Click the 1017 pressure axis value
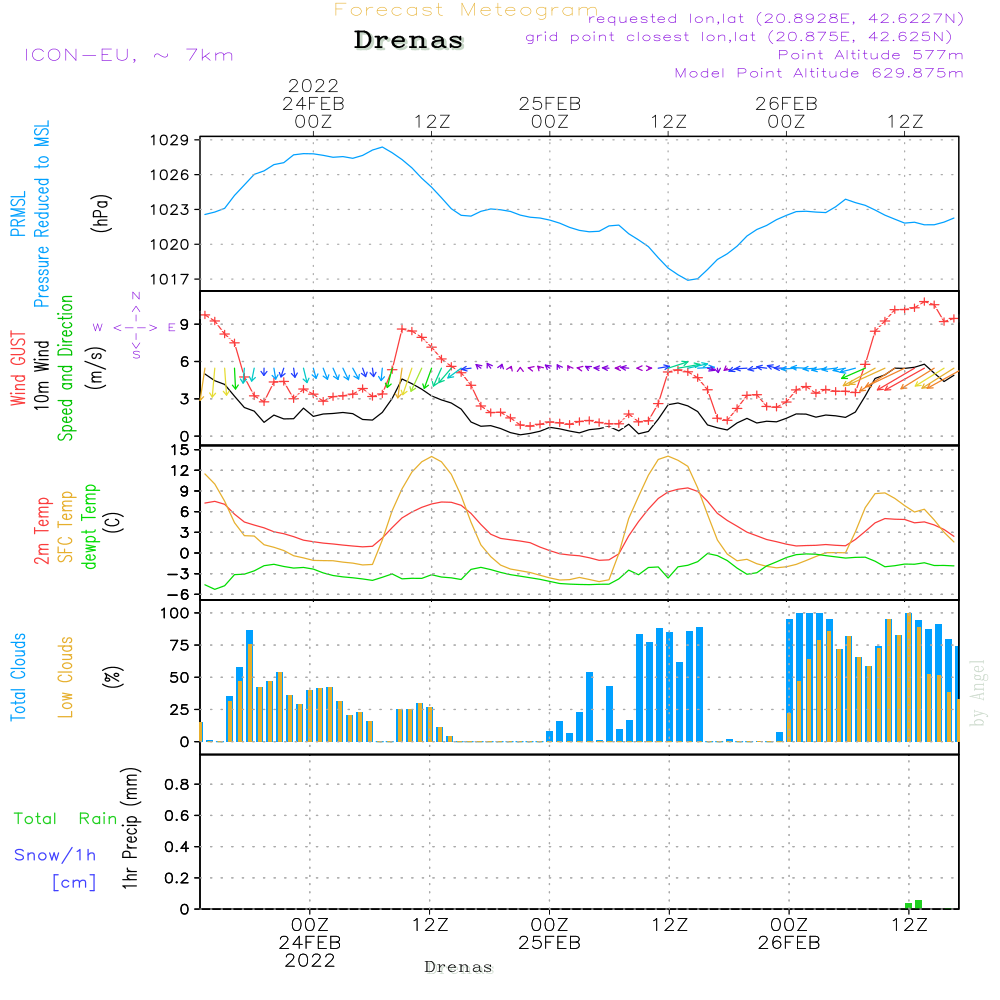The height and width of the screenshot is (1000, 1000). 169,279
